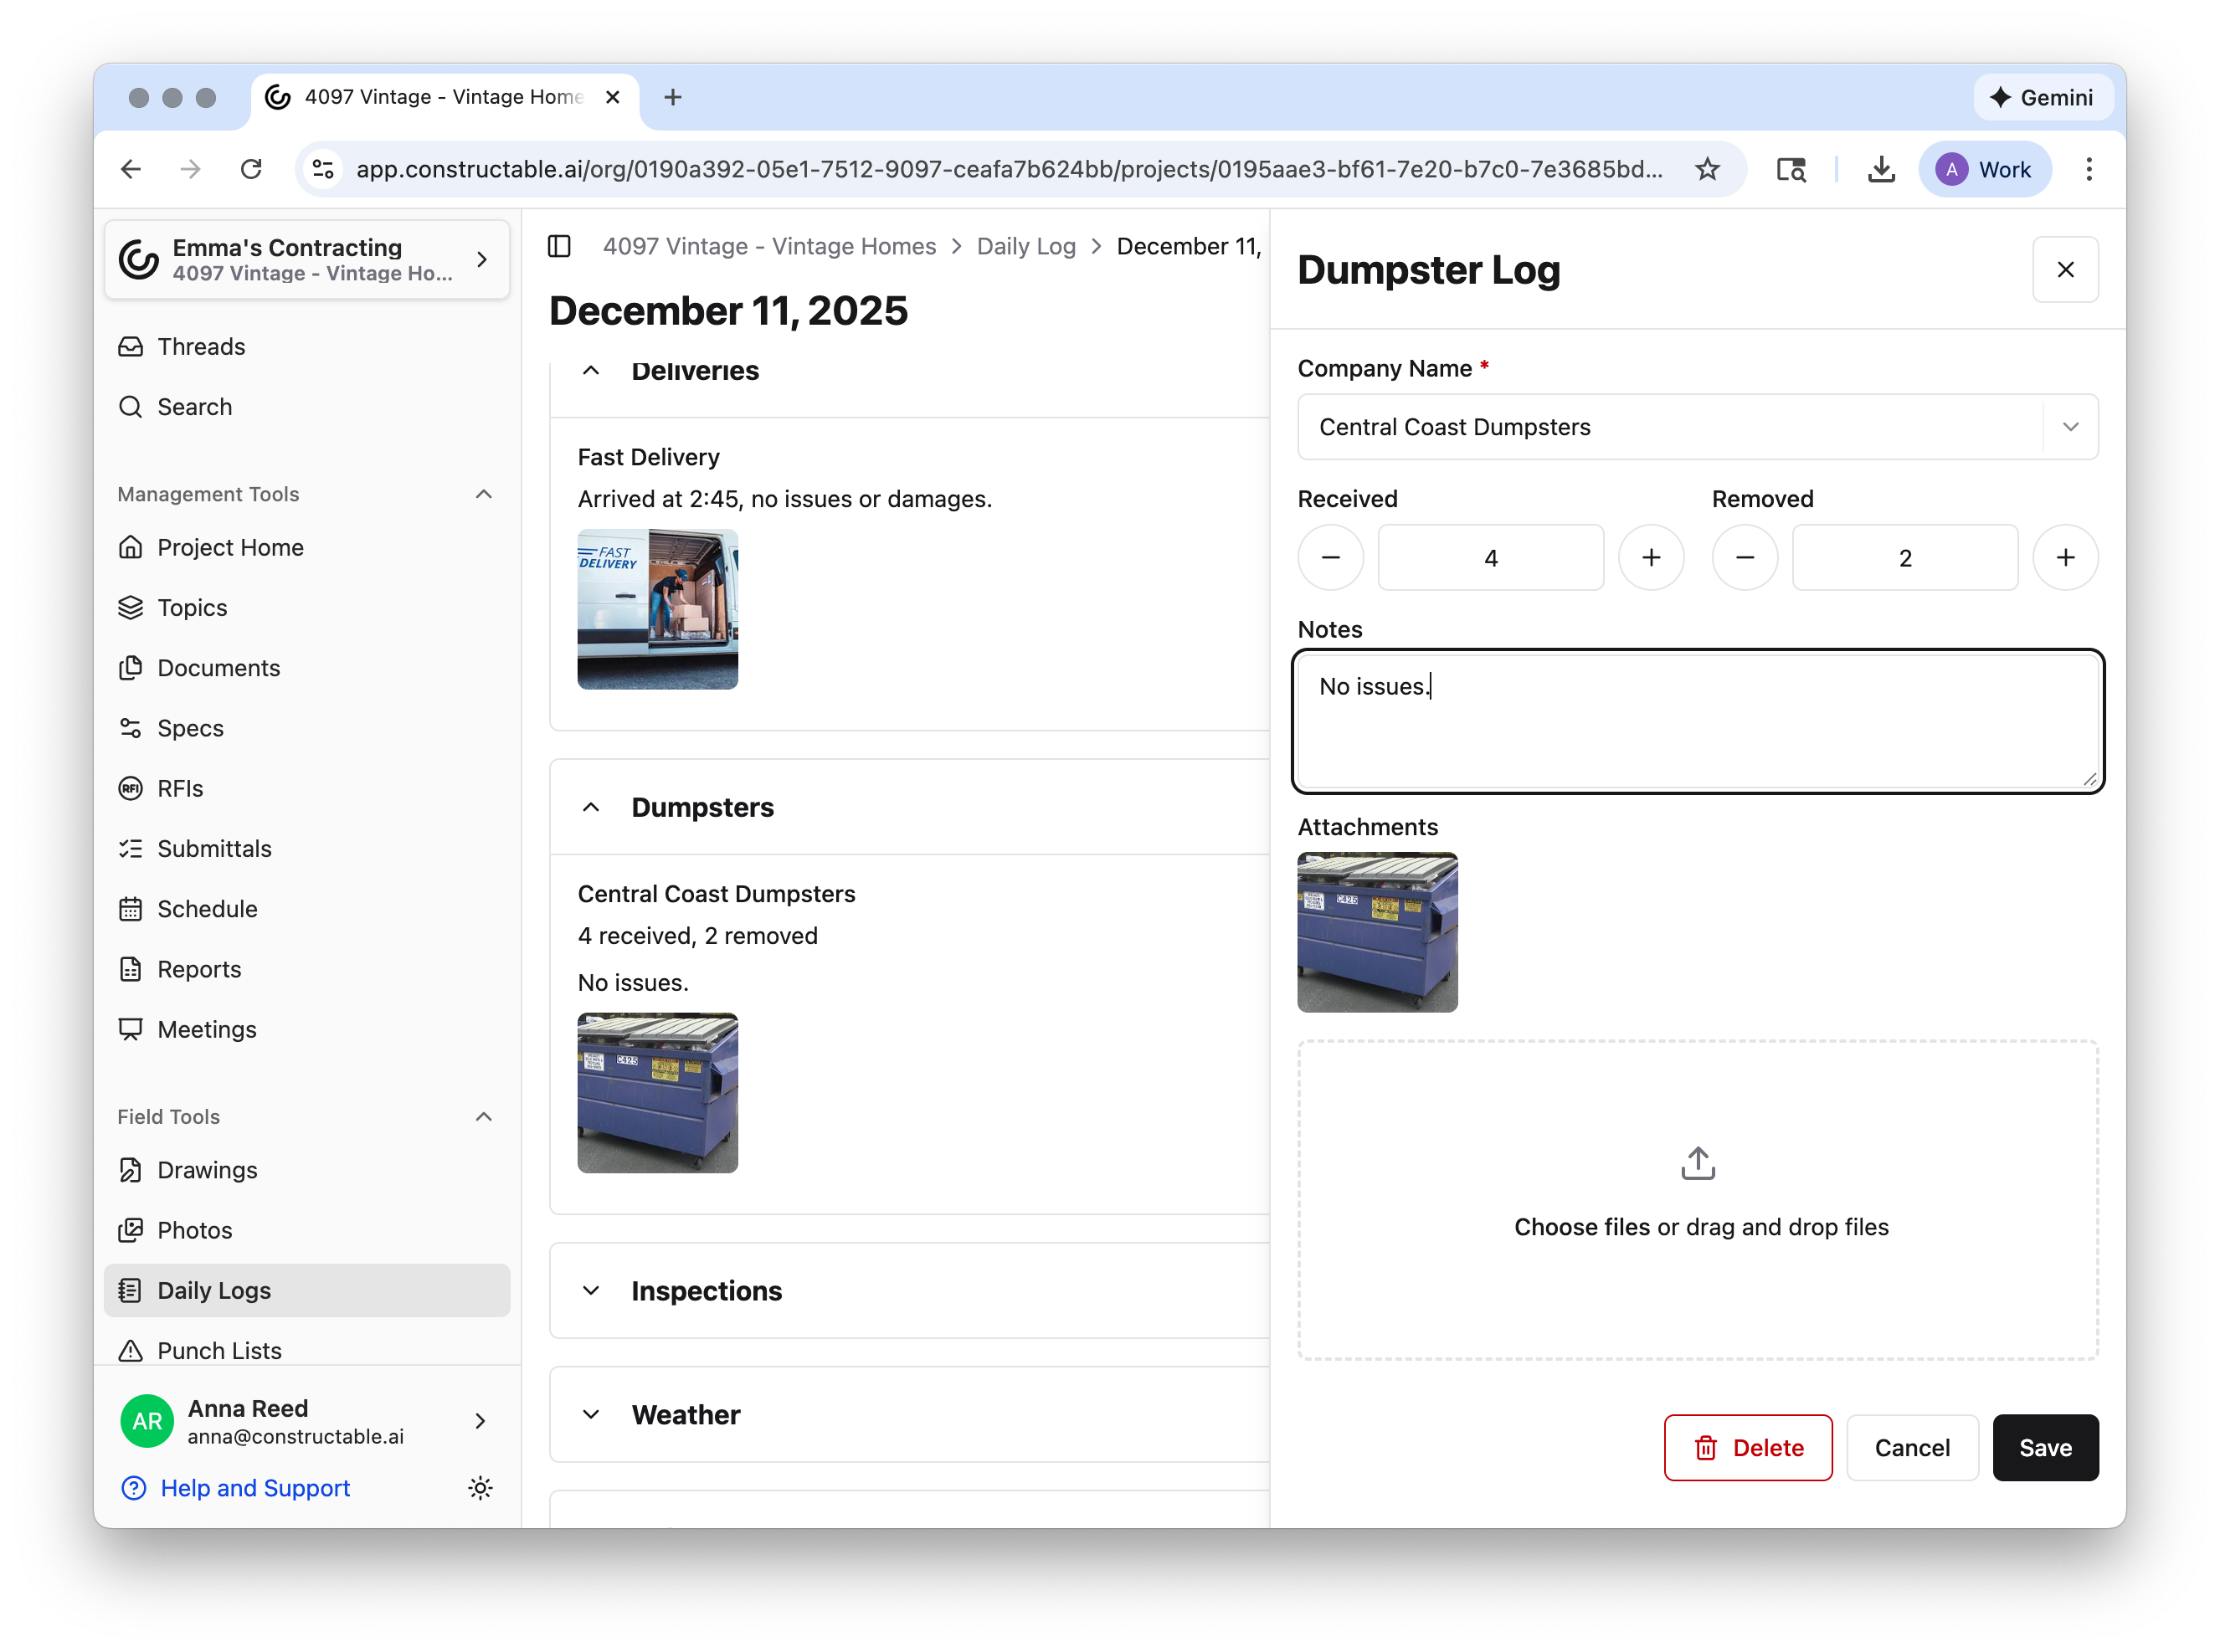Toggle the sidebar panel icon

[x=559, y=246]
